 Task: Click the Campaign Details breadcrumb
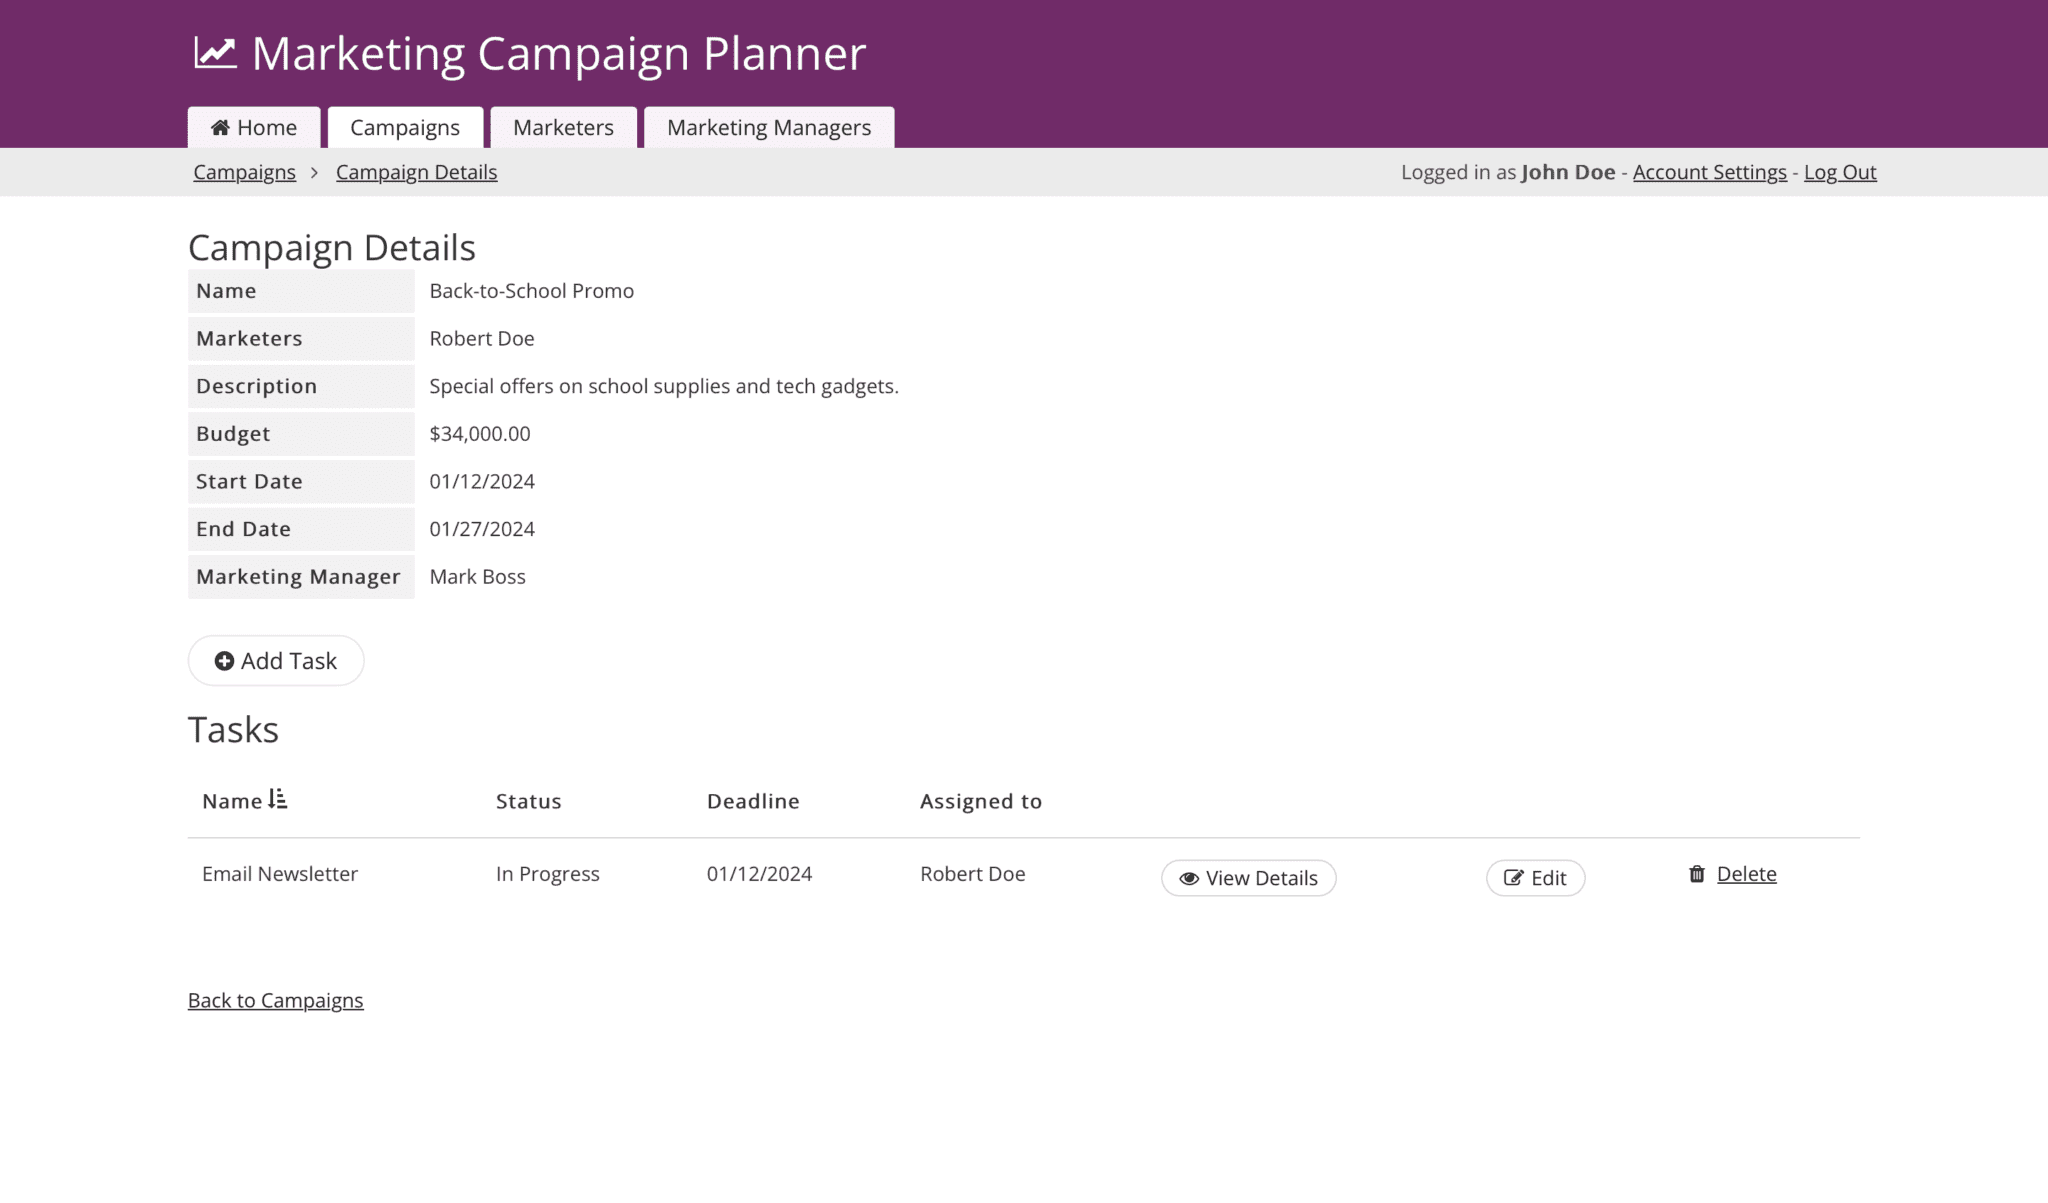coord(416,172)
